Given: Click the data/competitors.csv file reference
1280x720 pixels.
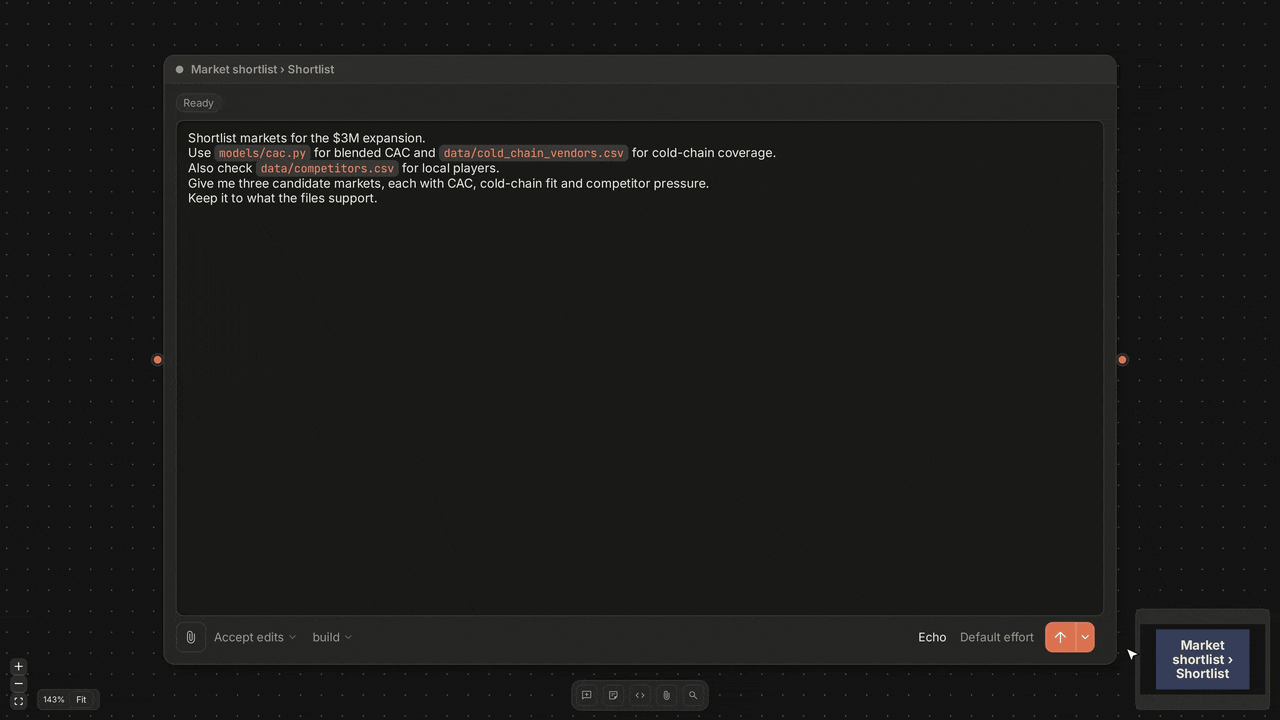Looking at the screenshot, I should (327, 168).
